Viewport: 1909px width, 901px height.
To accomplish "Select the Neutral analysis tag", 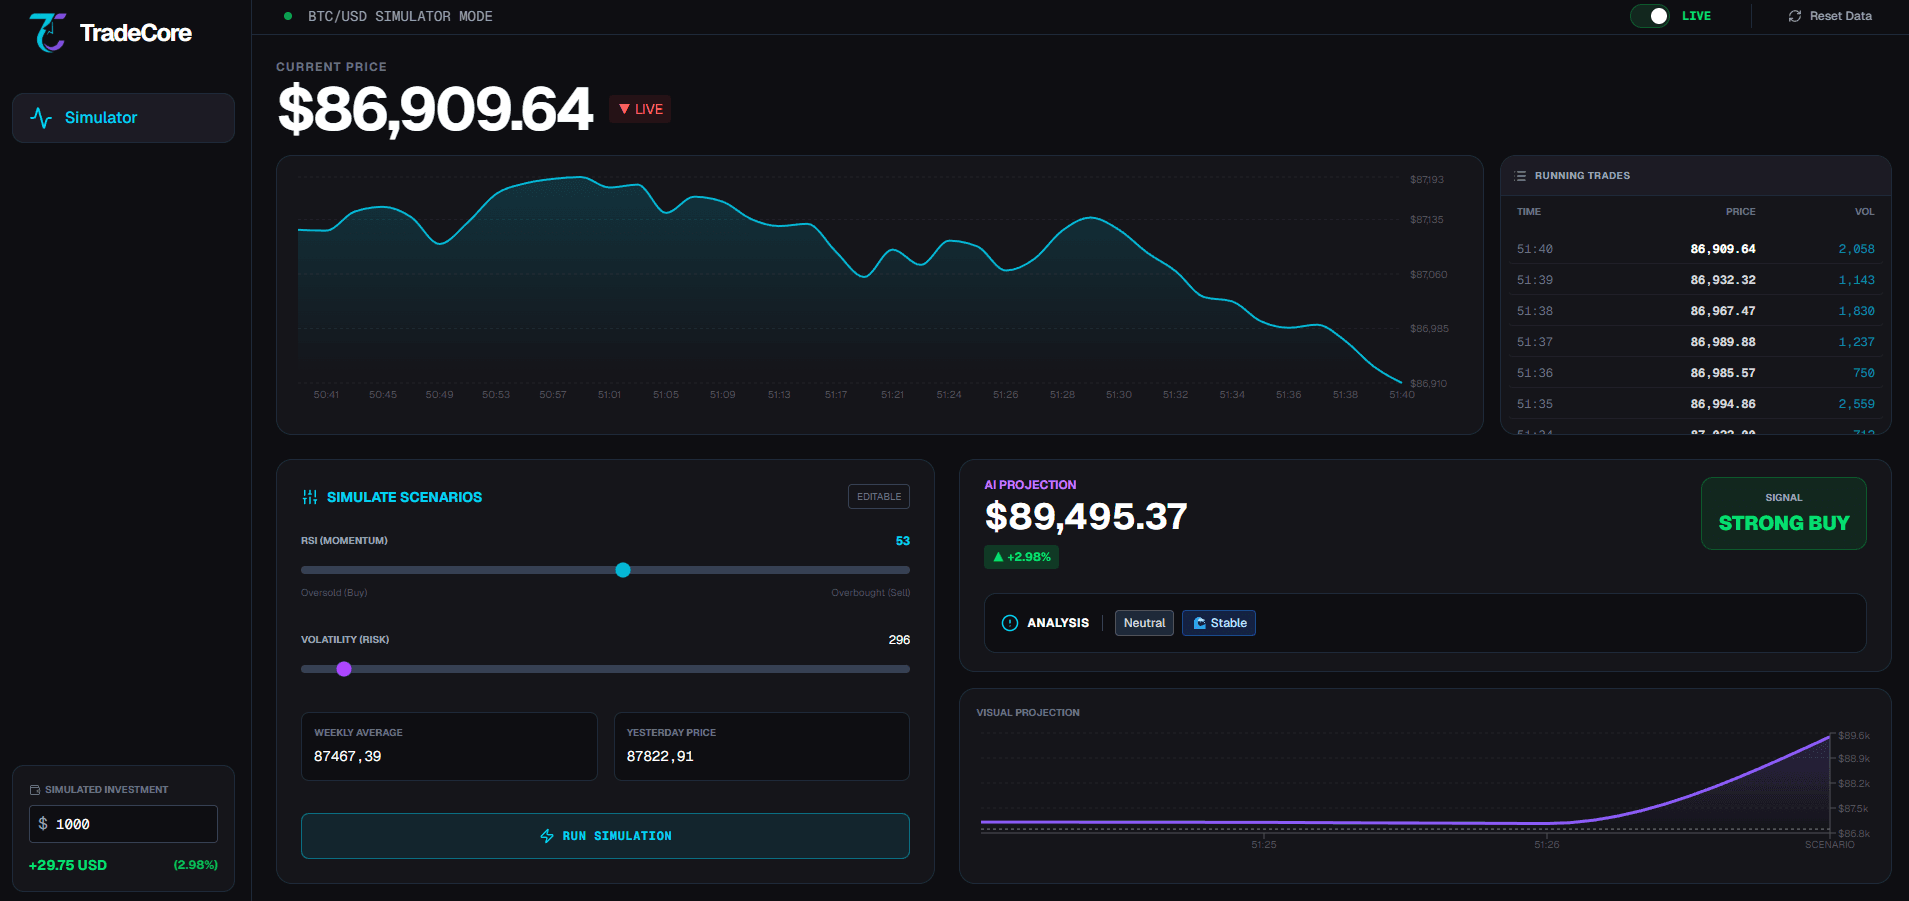I will coord(1144,623).
